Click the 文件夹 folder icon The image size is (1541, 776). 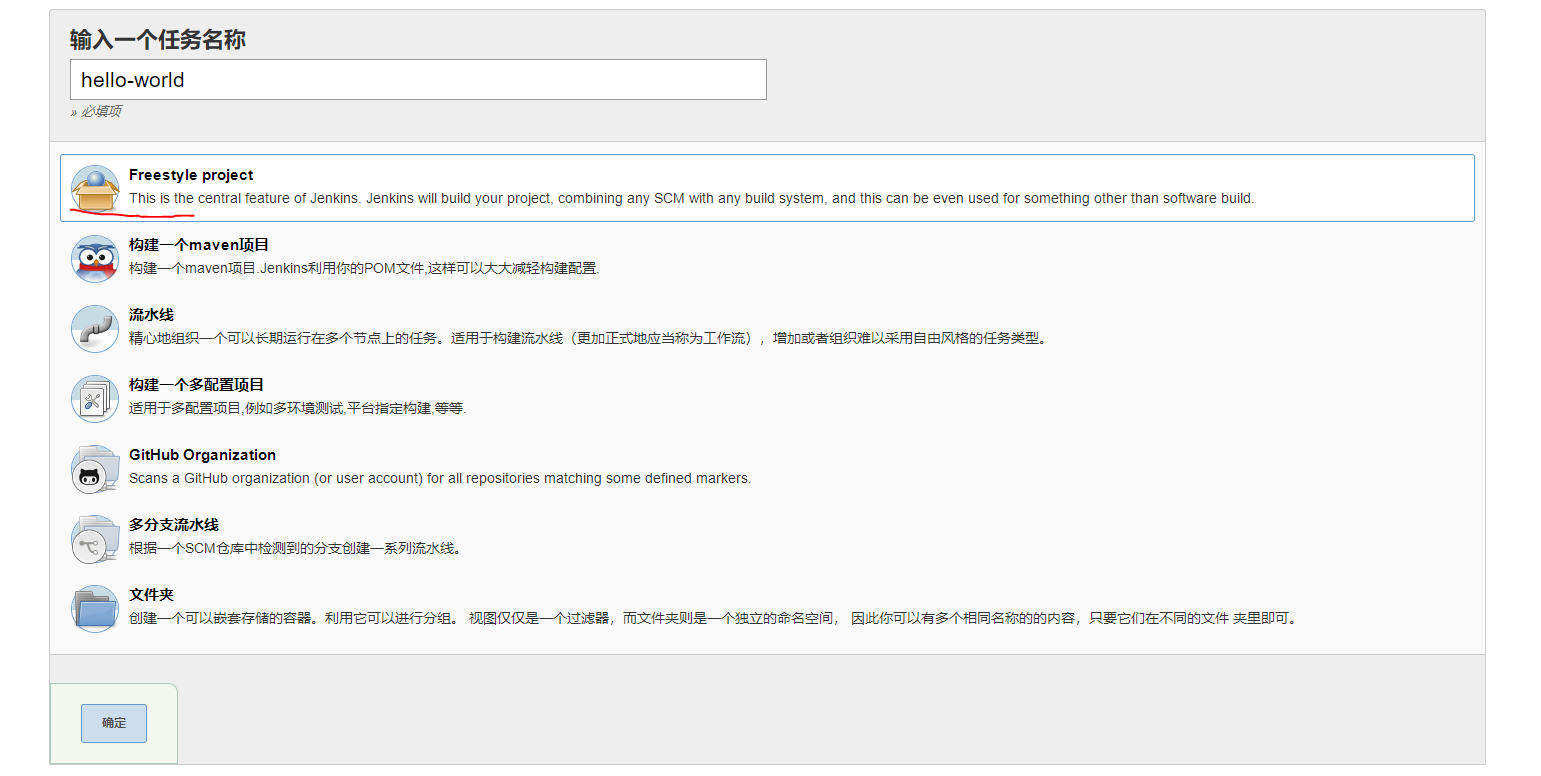pyautogui.click(x=95, y=609)
